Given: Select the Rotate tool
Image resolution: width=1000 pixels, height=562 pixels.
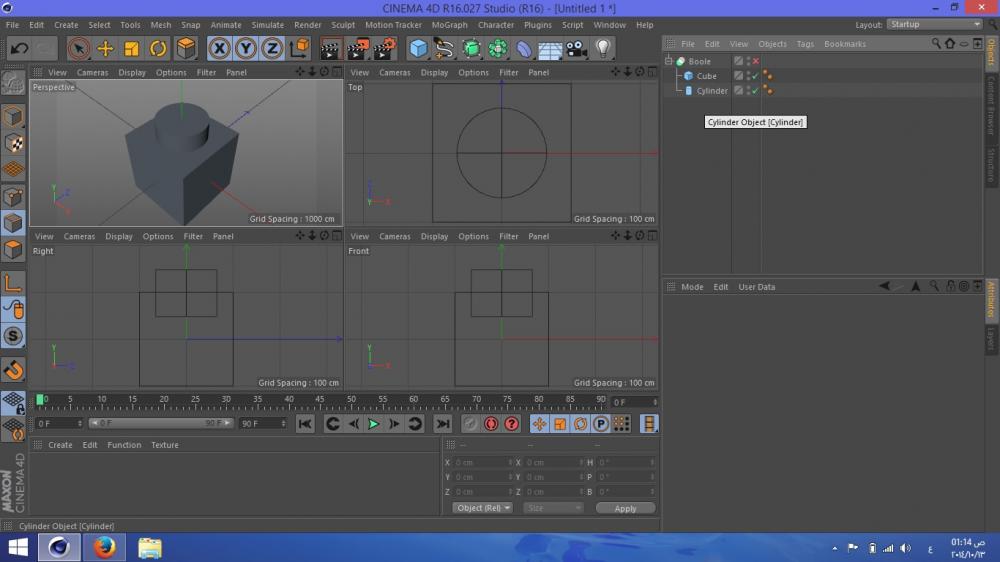Looking at the screenshot, I should [x=158, y=48].
